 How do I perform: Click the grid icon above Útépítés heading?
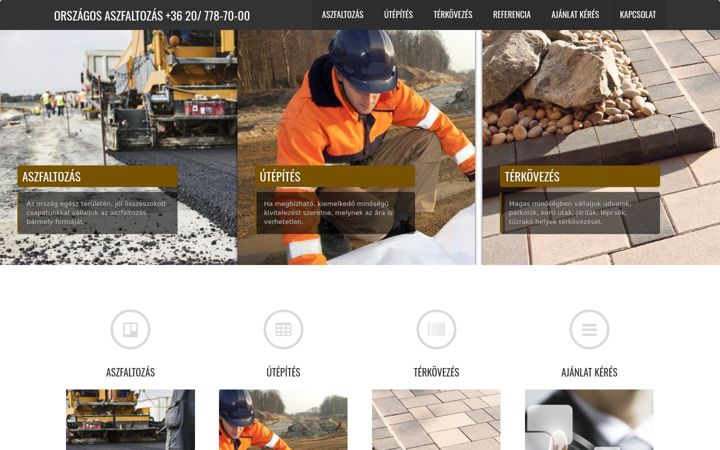click(283, 329)
